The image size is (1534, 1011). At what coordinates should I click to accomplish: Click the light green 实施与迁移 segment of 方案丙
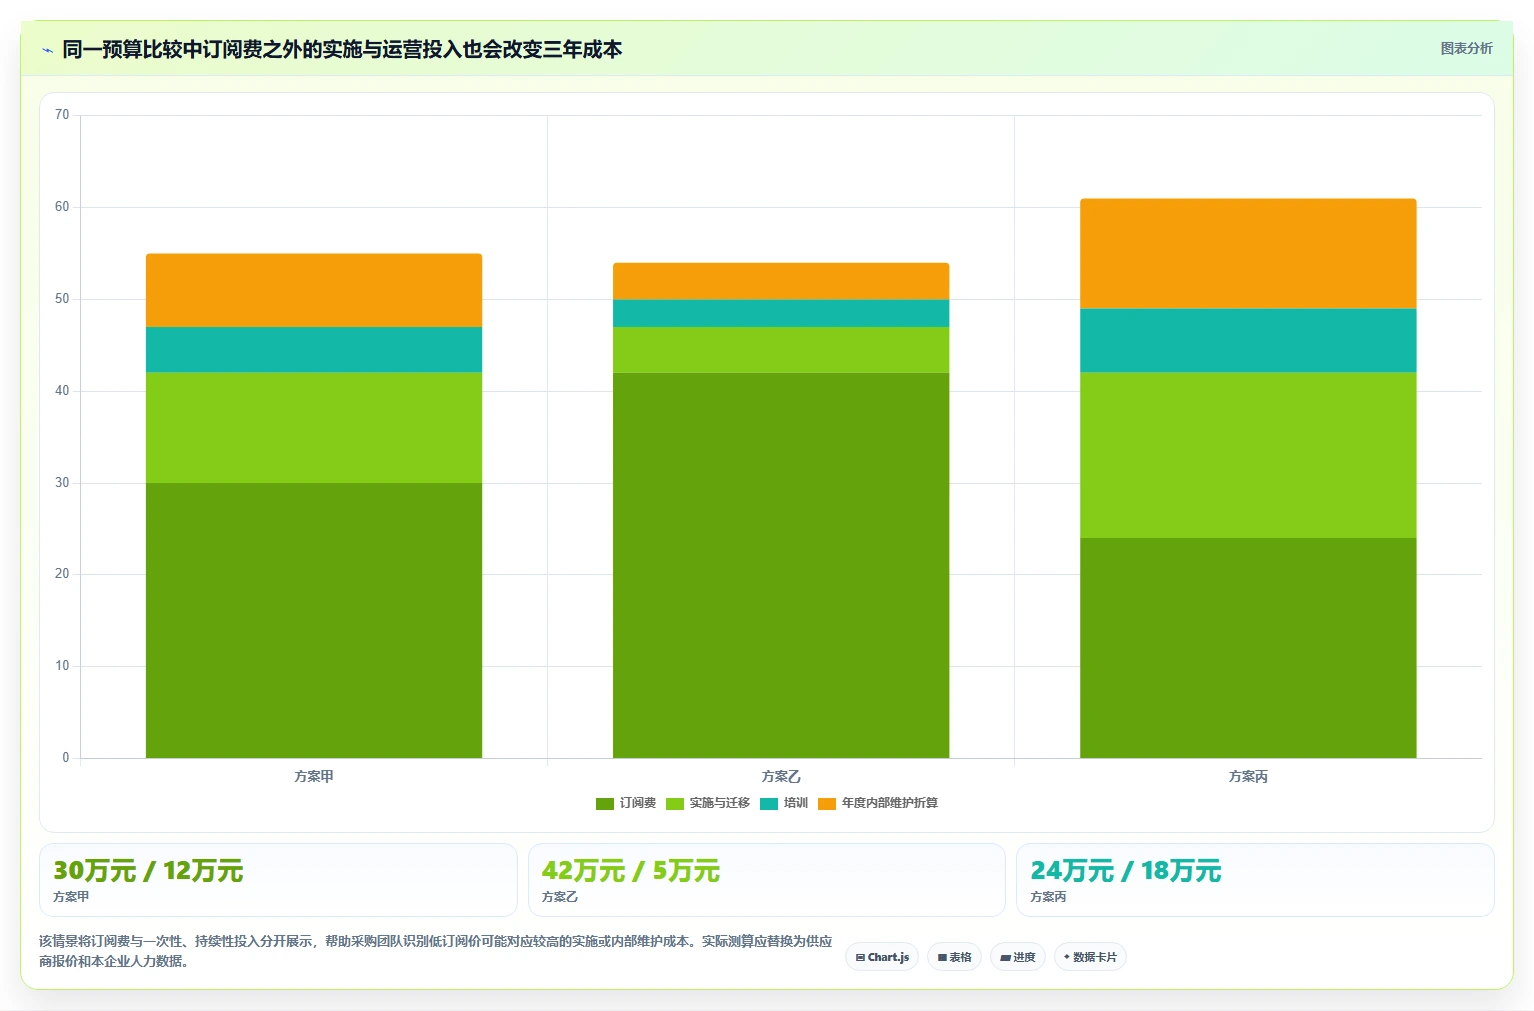1248,455
